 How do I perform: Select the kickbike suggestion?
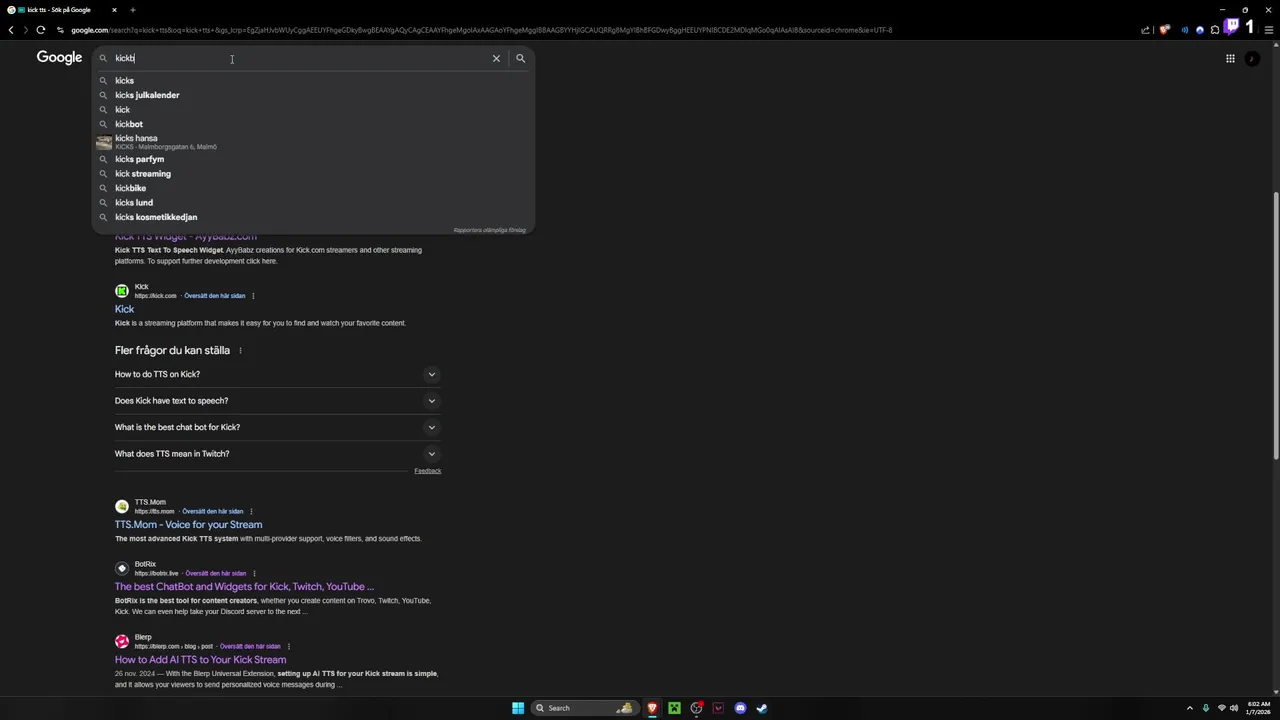pos(313,188)
